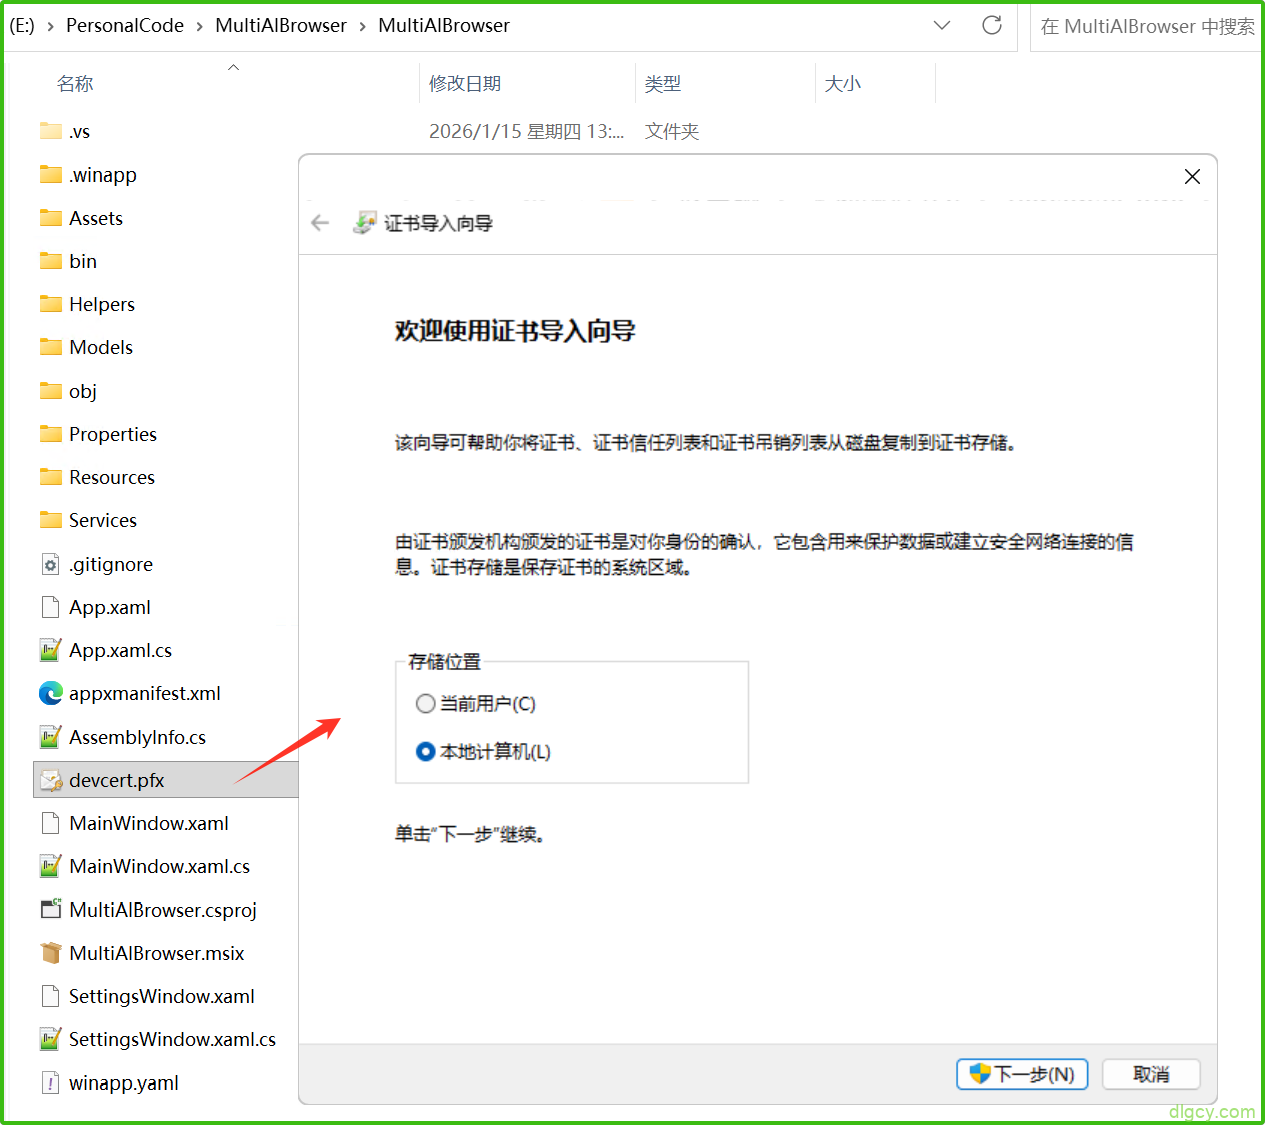The height and width of the screenshot is (1125, 1265).
Task: Click the 修改日期 column header
Action: (x=464, y=83)
